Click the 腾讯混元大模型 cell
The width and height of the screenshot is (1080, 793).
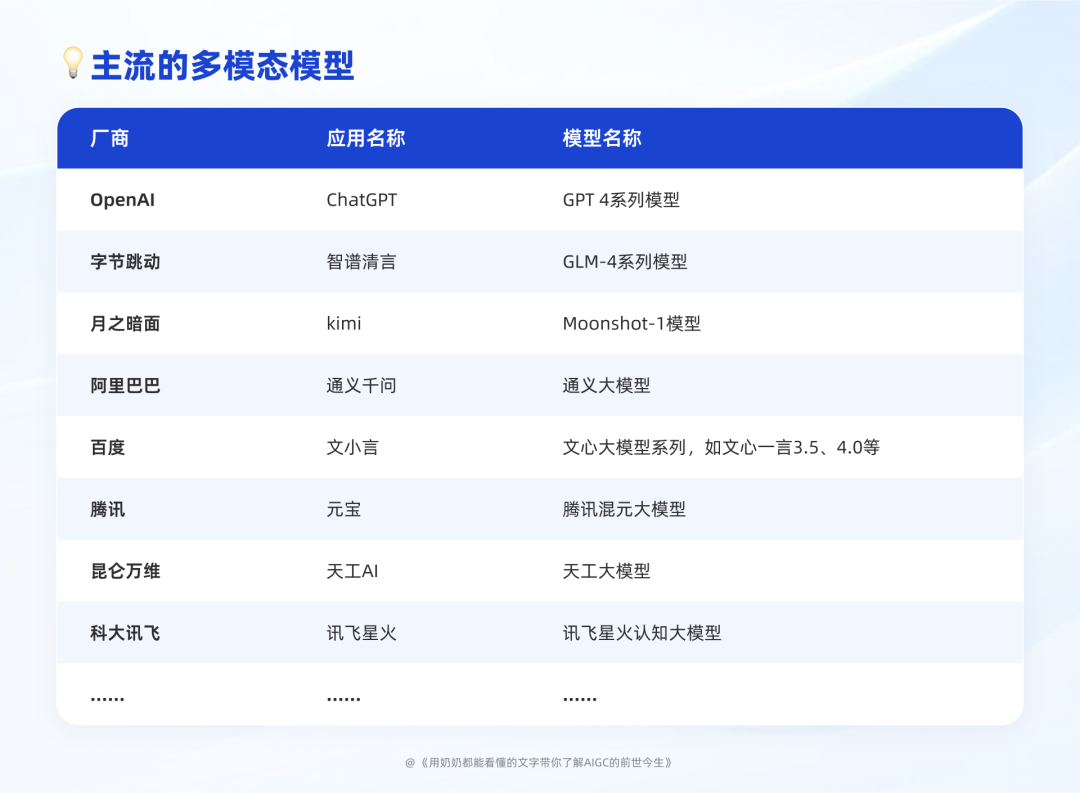624,510
